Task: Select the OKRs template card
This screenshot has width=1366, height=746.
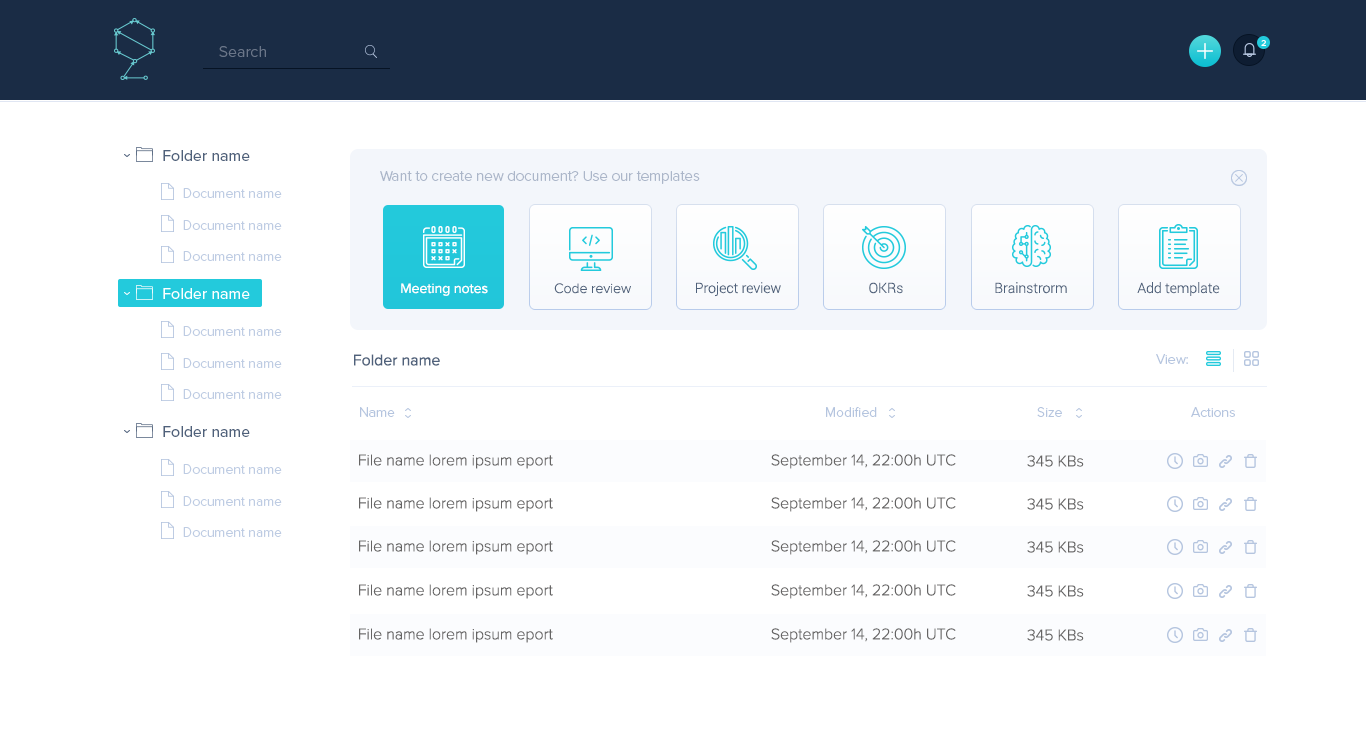Action: [885, 257]
